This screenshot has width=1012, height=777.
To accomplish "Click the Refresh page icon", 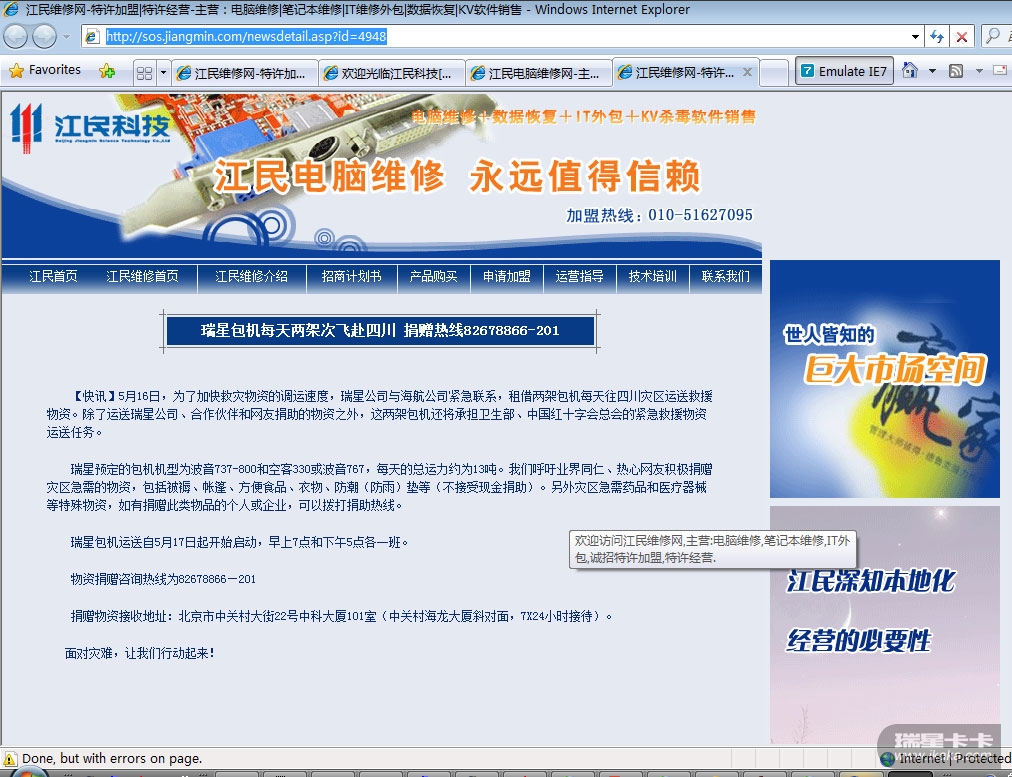I will 936,37.
